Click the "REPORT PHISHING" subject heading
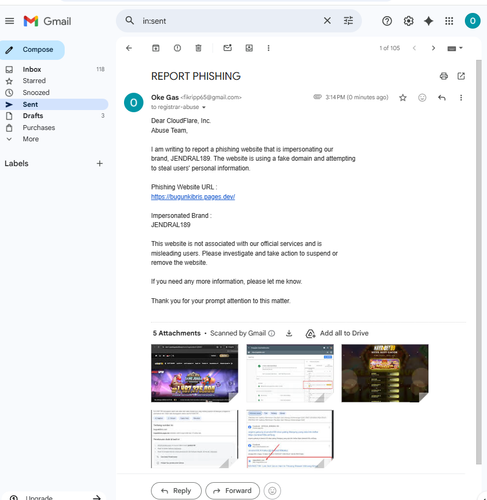487x500 pixels. click(196, 76)
